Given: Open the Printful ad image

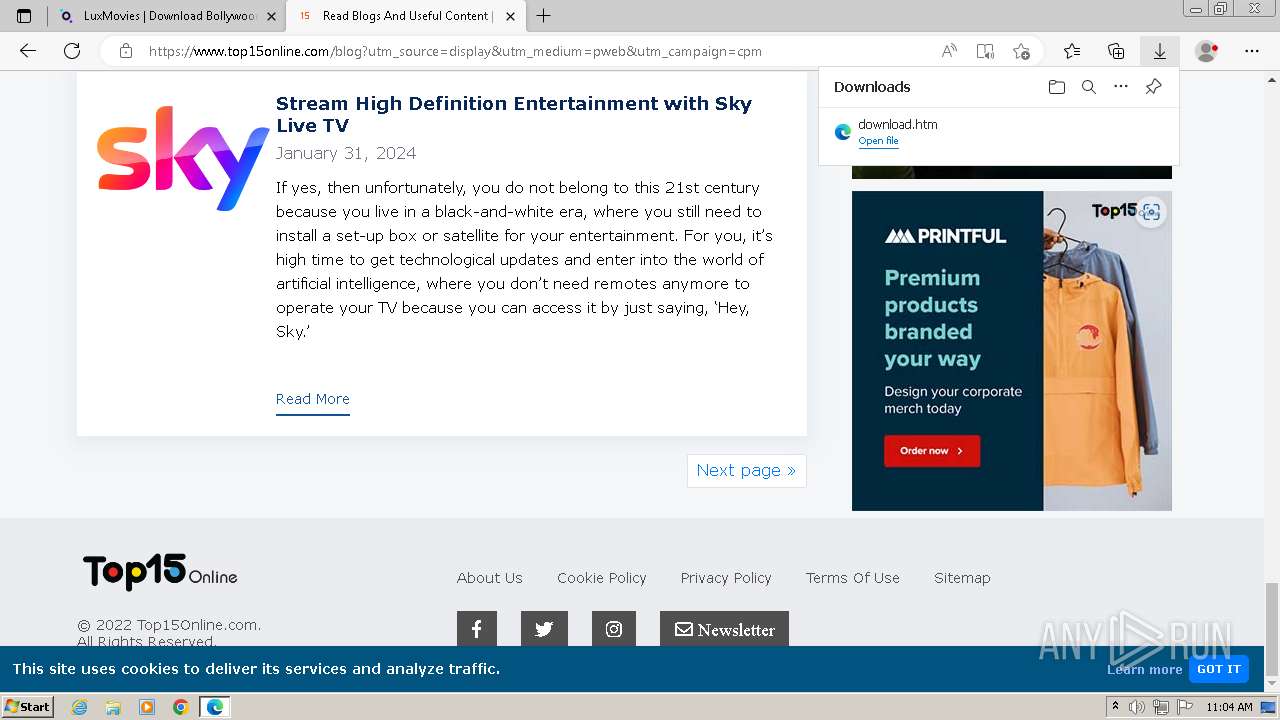Looking at the screenshot, I should pyautogui.click(x=1011, y=350).
